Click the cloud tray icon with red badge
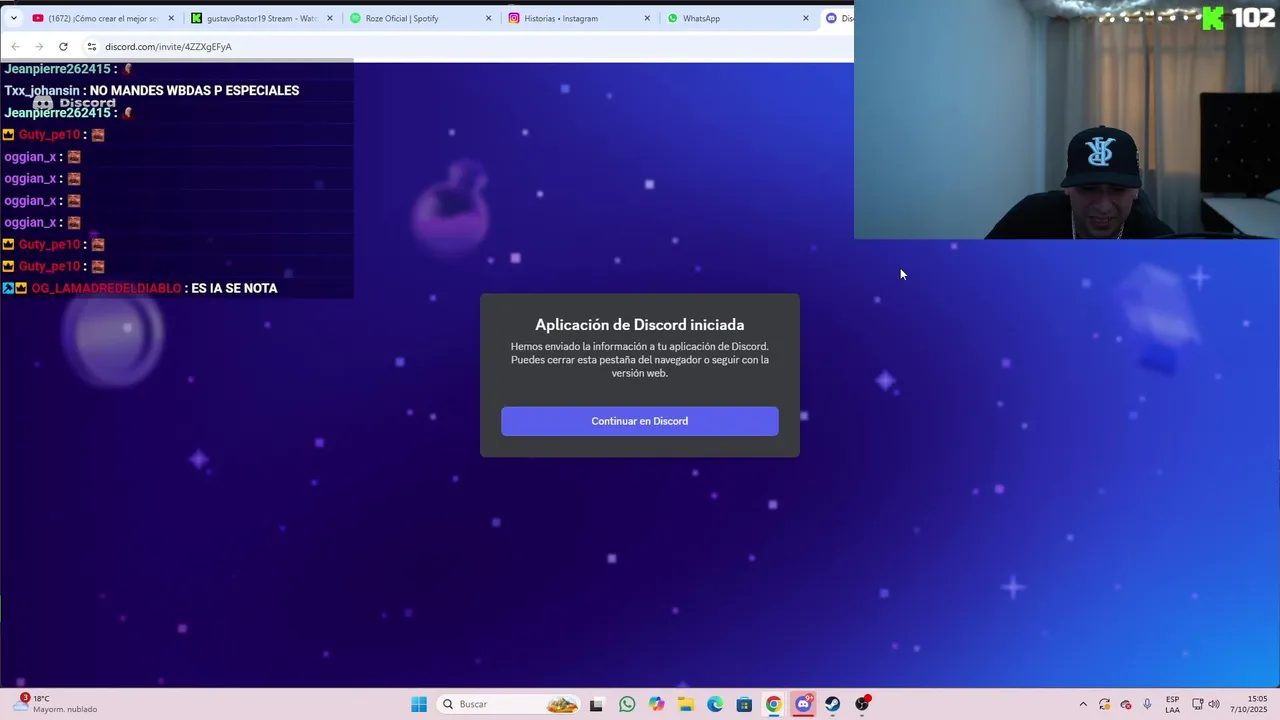This screenshot has width=1280, height=720. tap(1125, 704)
